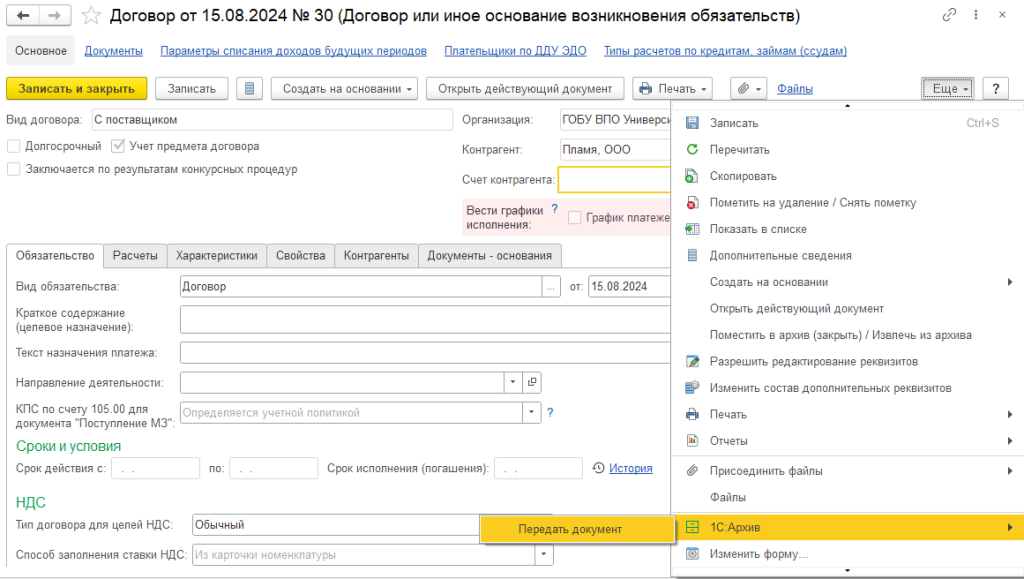Expand the Печать toolbar dropdown
Image resolution: width=1024 pixels, height=579 pixels.
point(672,89)
